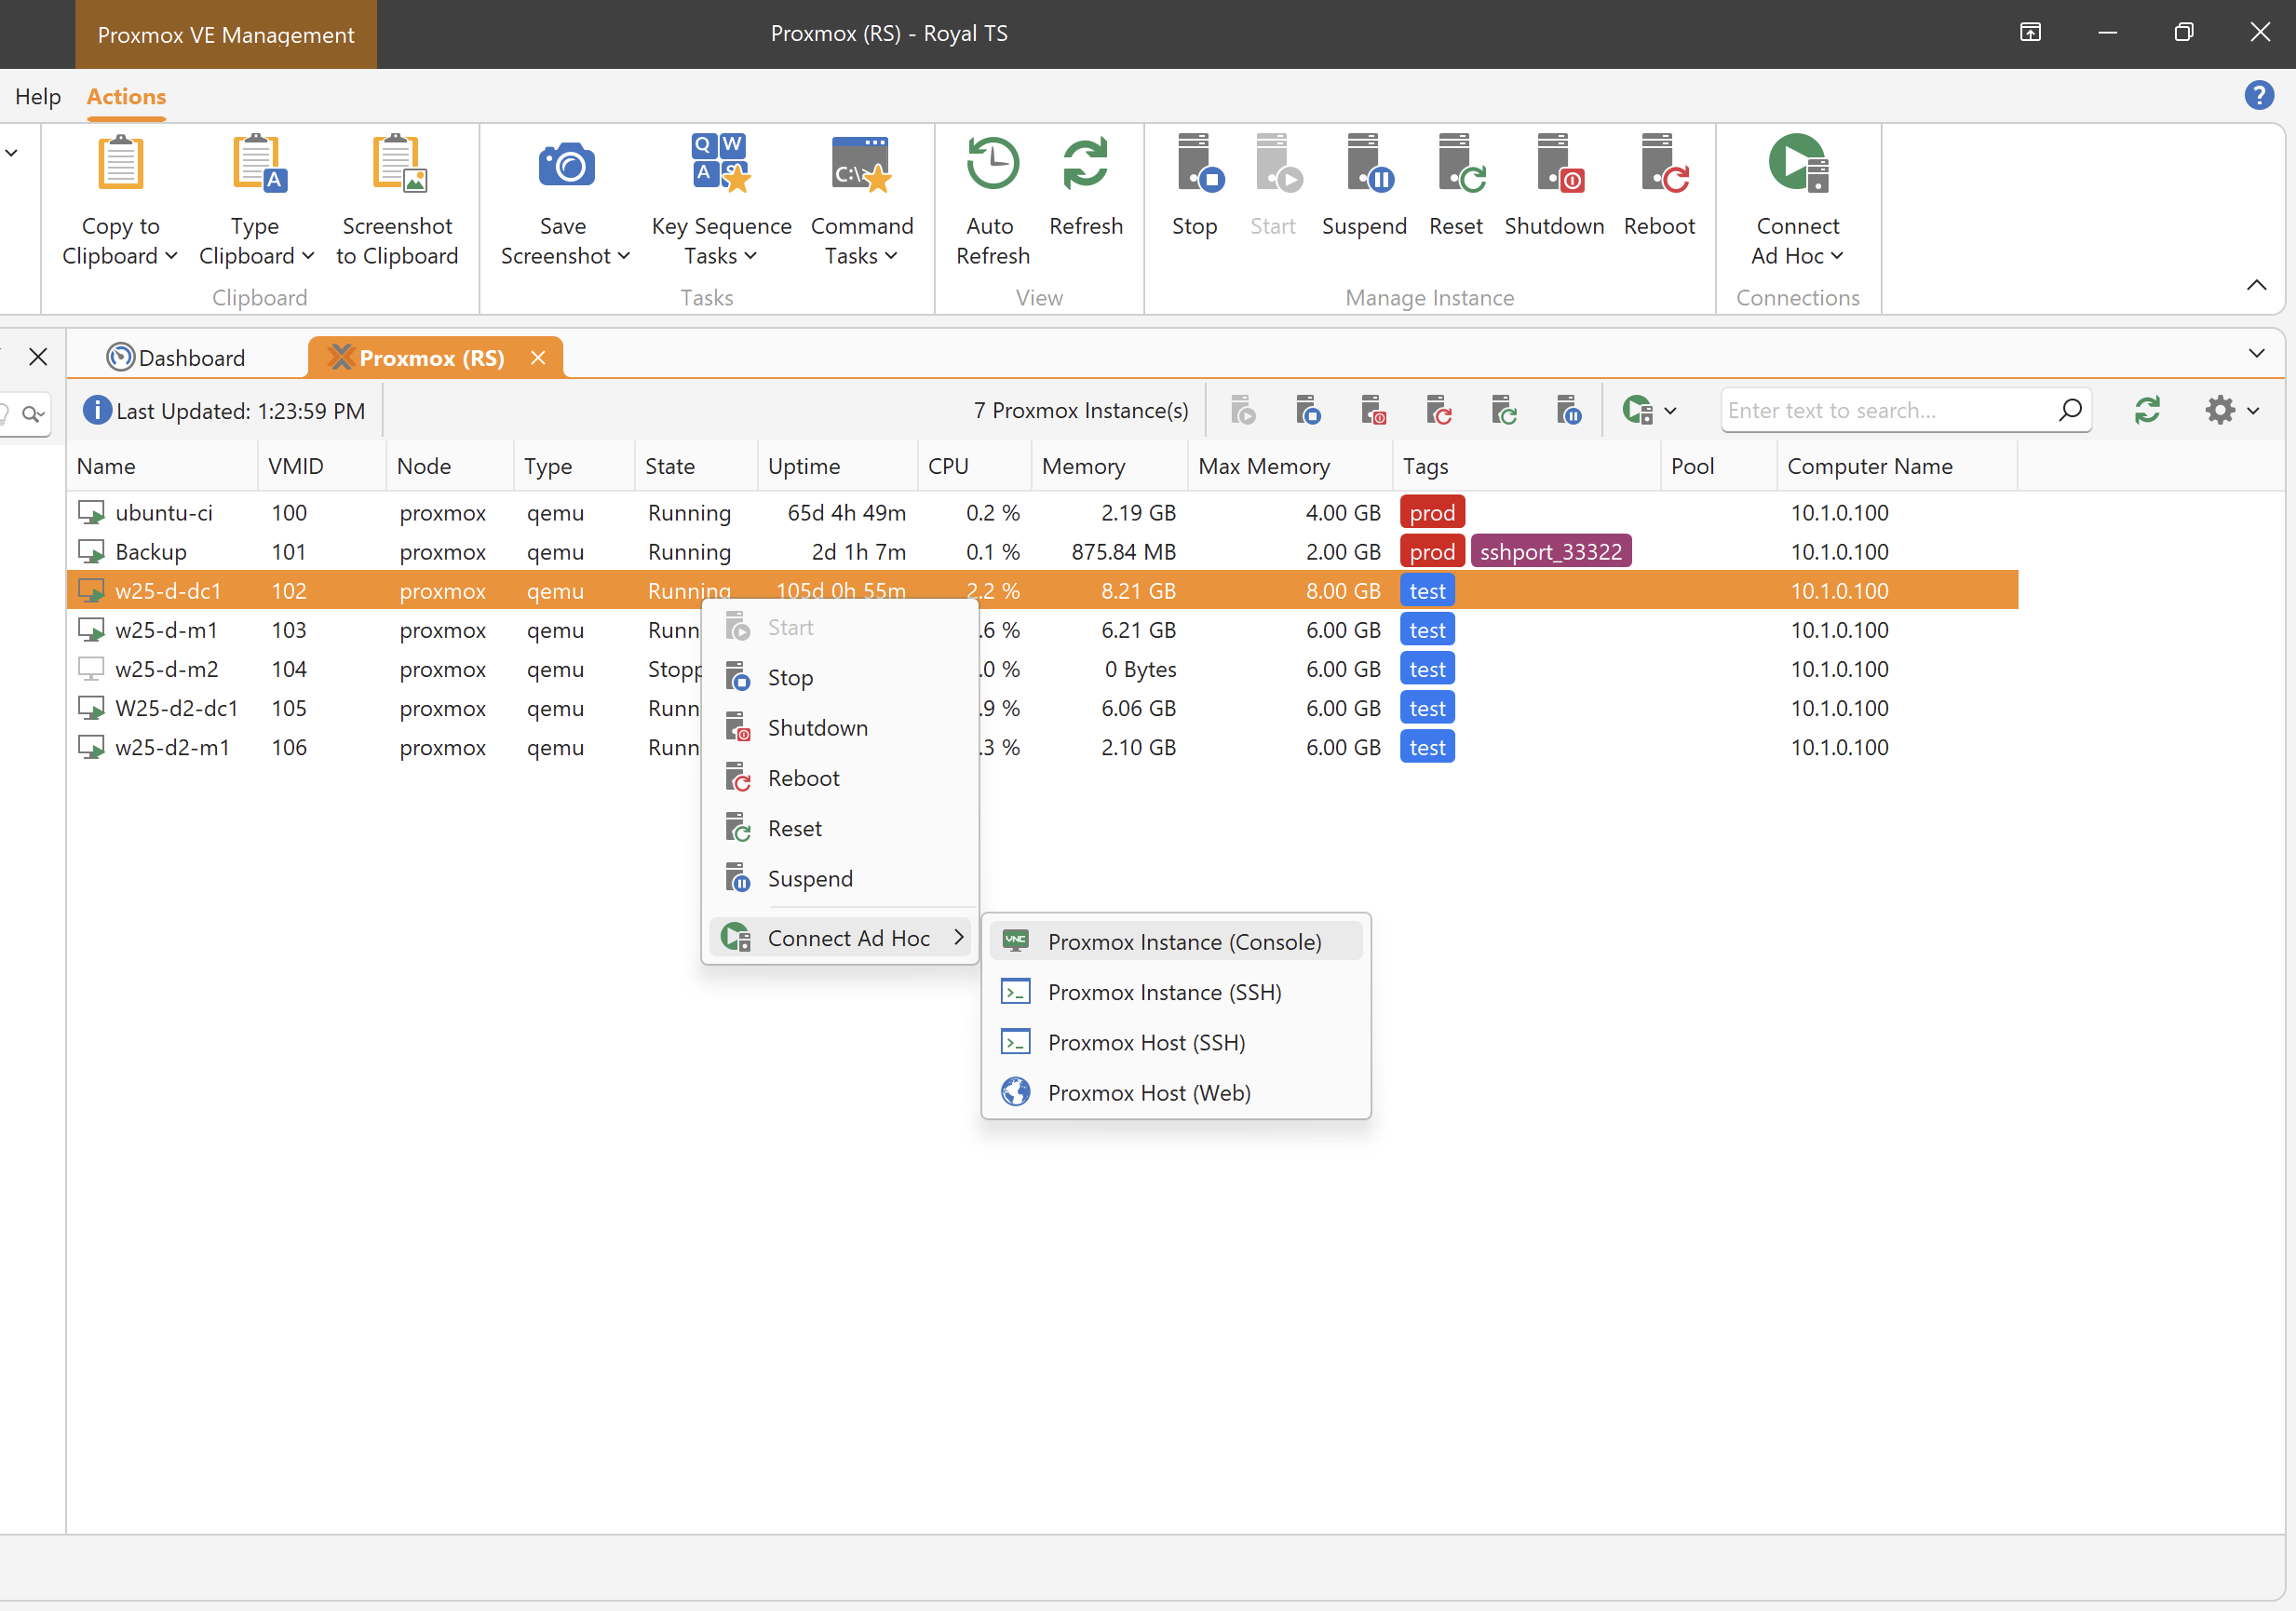The image size is (2296, 1611).
Task: Open the Help ribbon tab
Action: pyautogui.click(x=38, y=96)
